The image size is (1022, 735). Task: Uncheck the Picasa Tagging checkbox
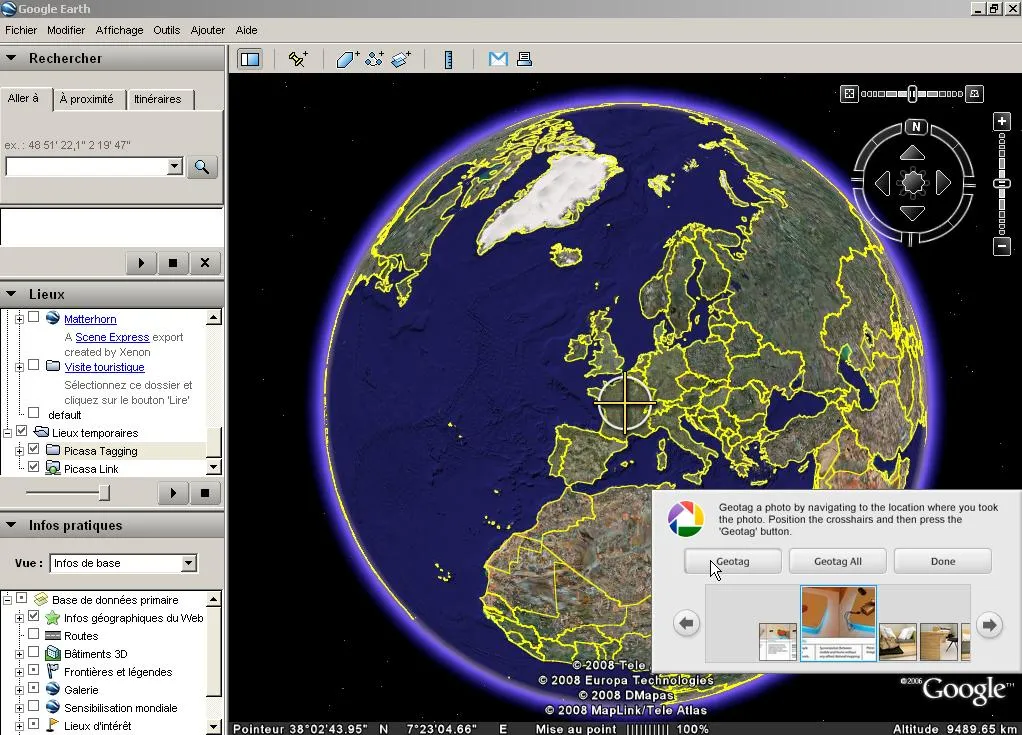click(x=34, y=449)
